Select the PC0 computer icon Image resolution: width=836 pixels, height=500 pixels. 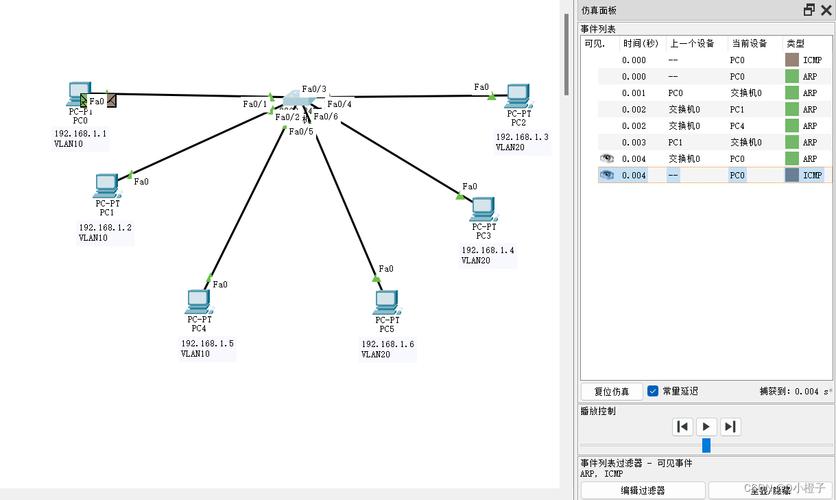coord(79,94)
